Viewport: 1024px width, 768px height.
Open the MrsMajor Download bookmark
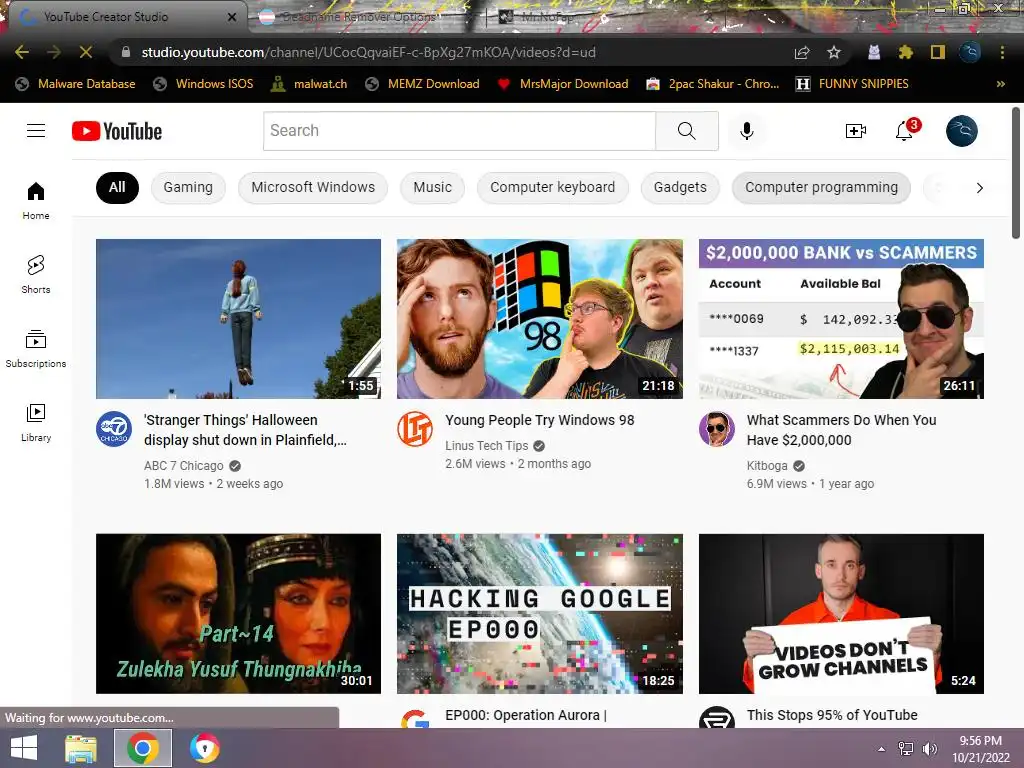[x=563, y=84]
